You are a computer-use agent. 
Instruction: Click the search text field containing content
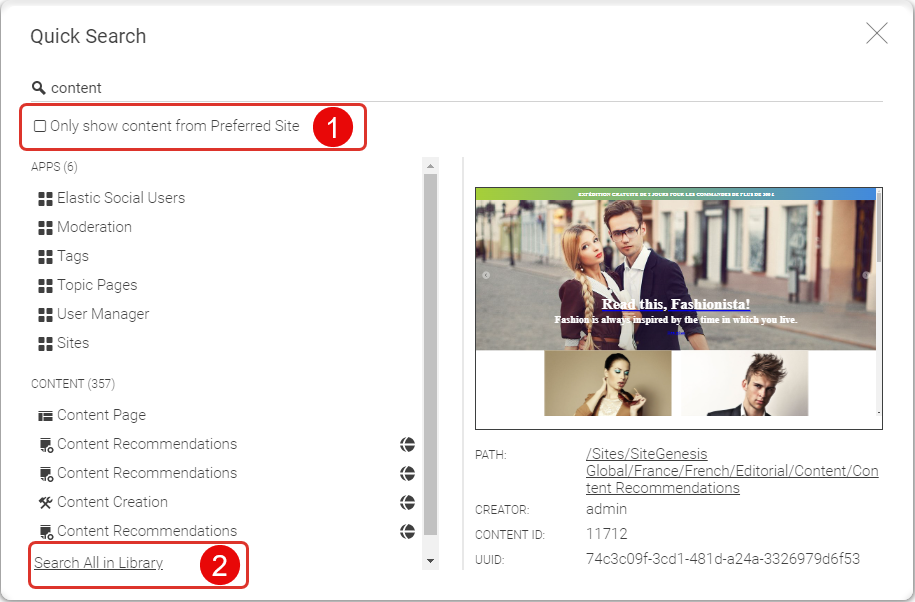tap(460, 88)
